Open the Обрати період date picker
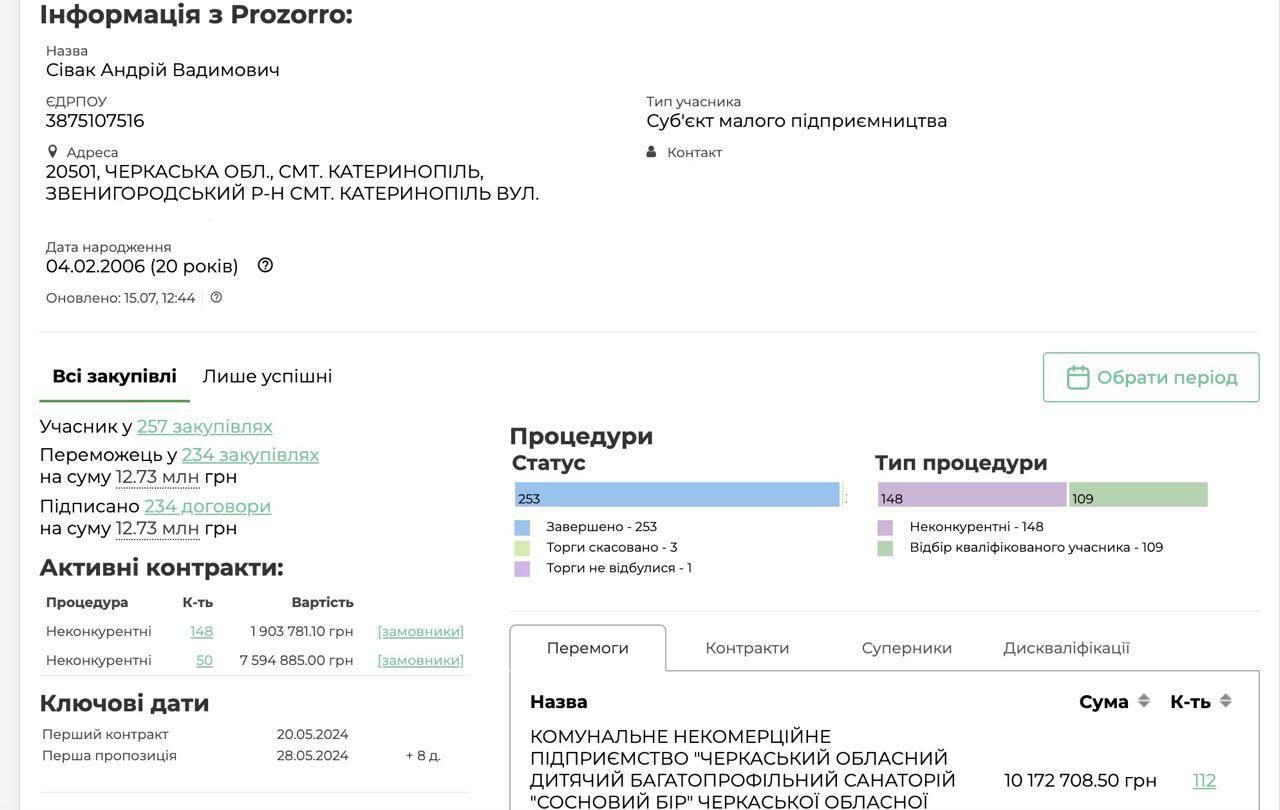This screenshot has height=810, width=1280. (x=1151, y=377)
